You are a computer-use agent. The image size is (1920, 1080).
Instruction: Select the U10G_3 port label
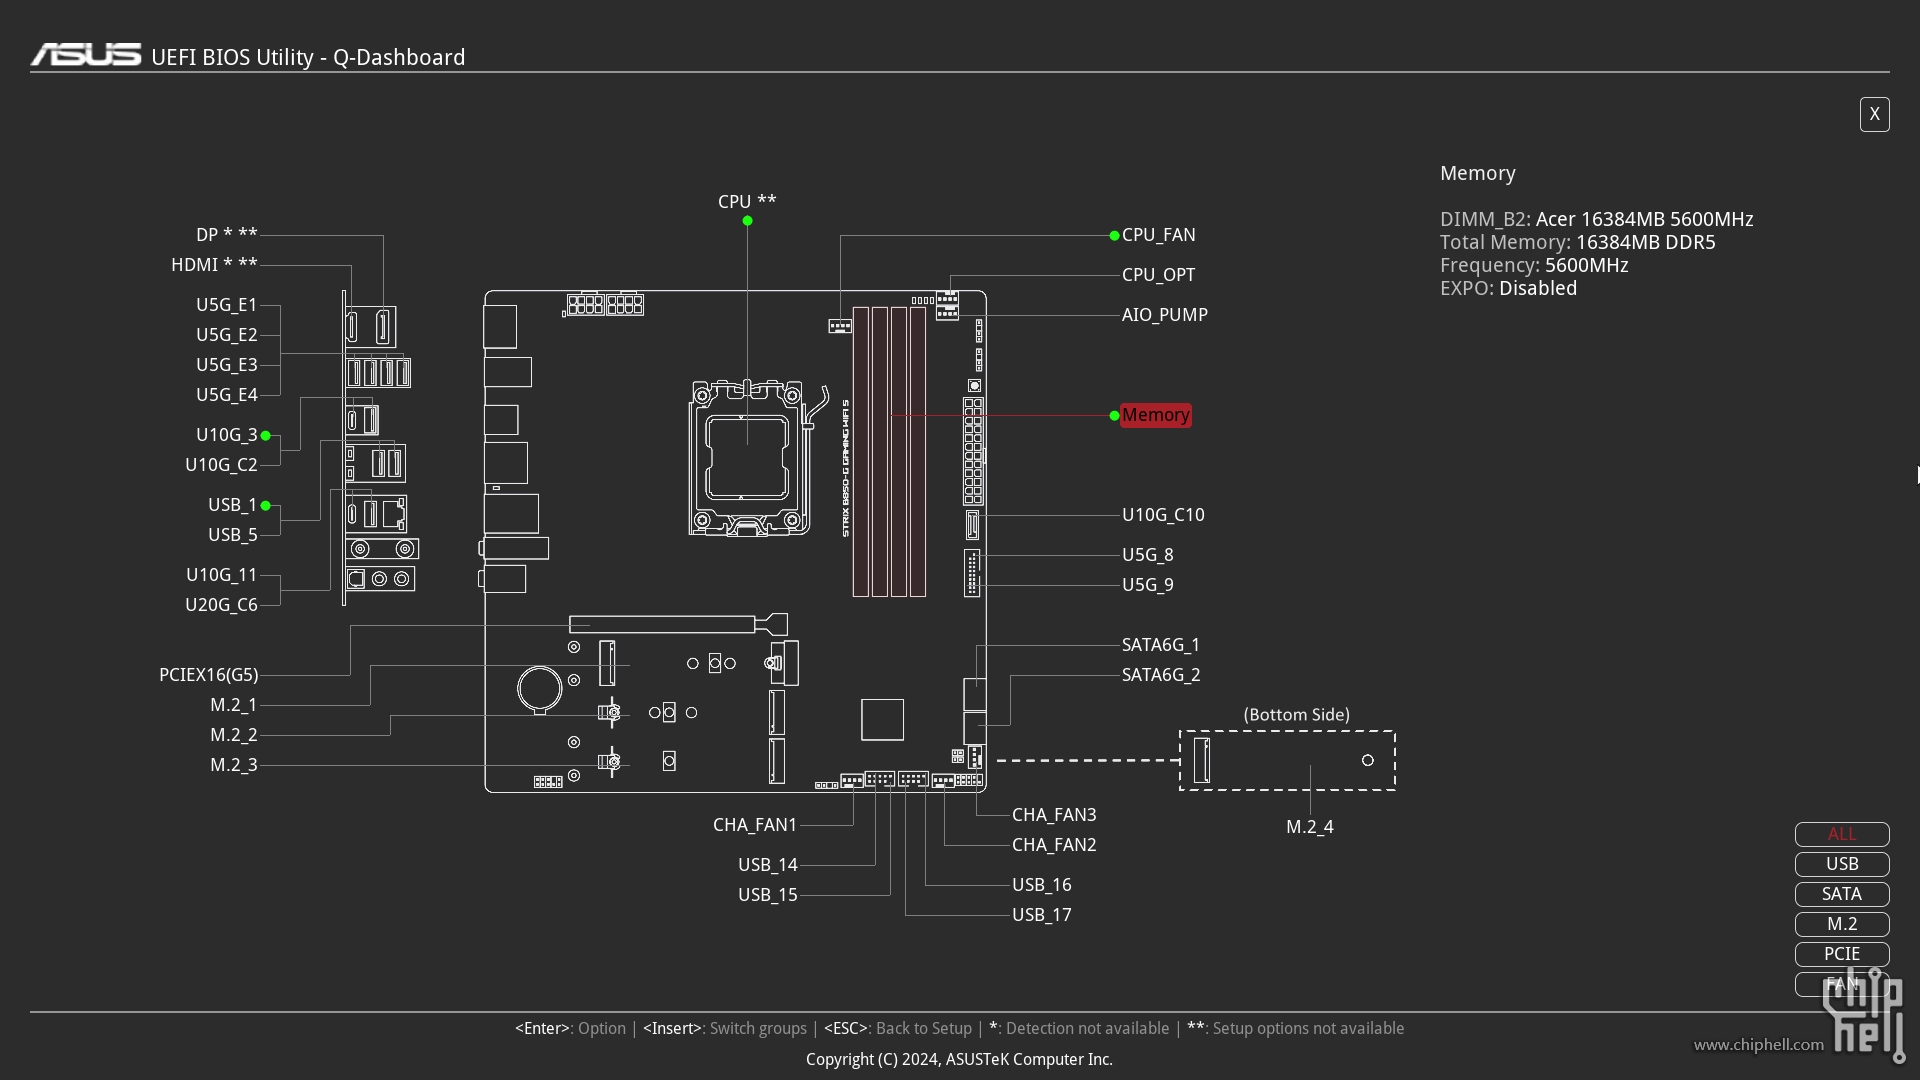coord(227,435)
